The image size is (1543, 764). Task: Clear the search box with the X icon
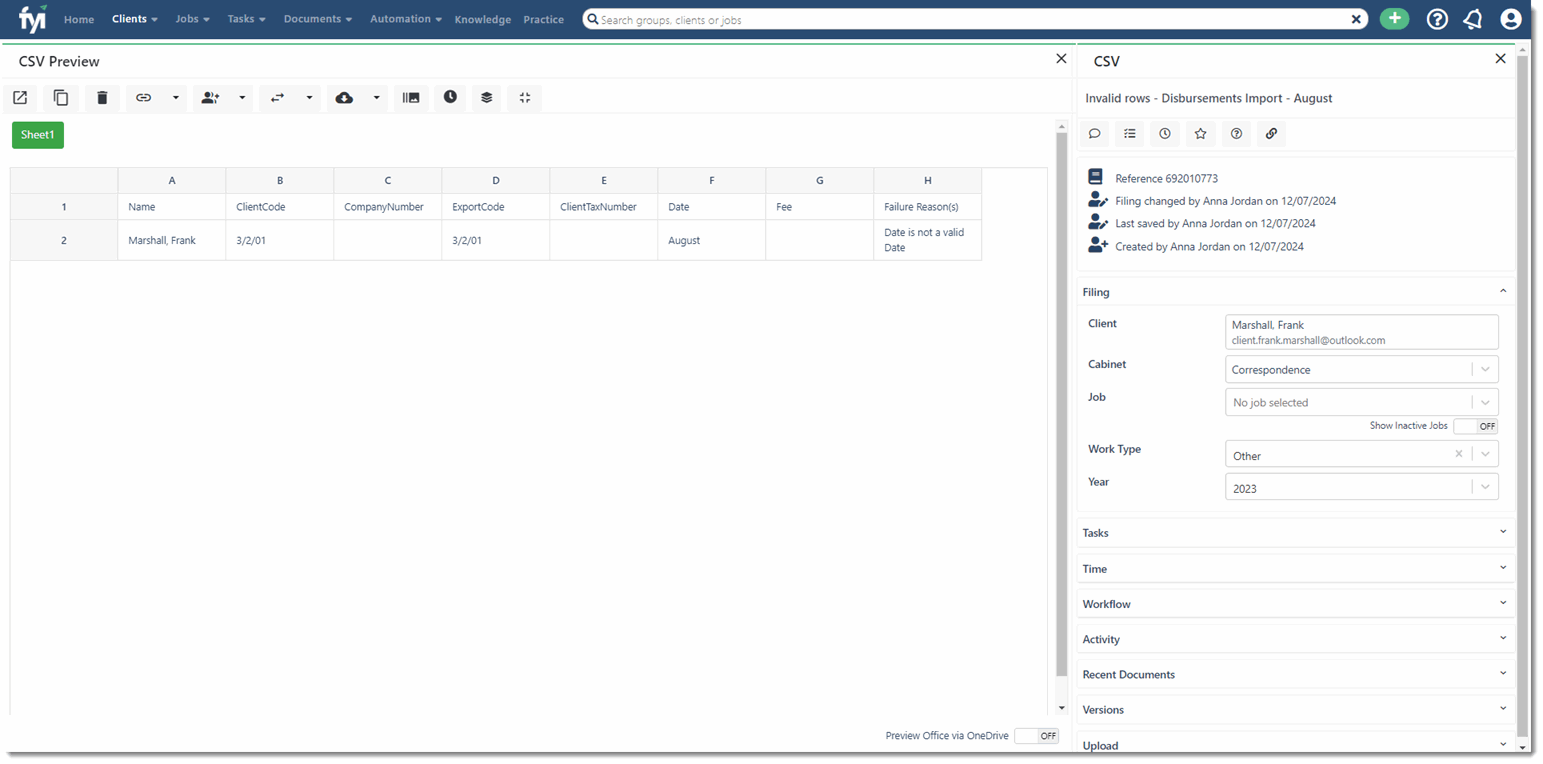tap(1356, 19)
